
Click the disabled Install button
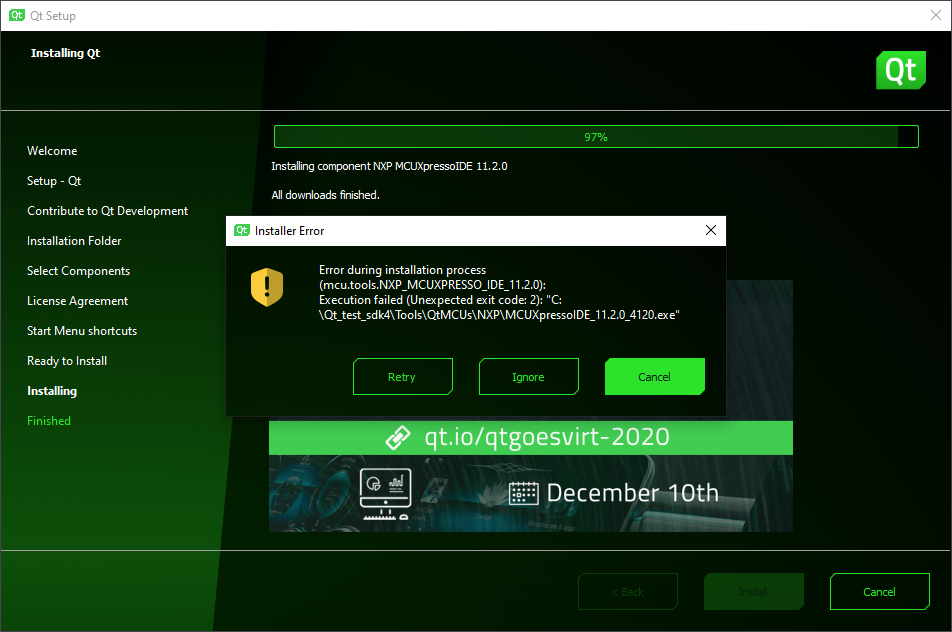point(753,591)
